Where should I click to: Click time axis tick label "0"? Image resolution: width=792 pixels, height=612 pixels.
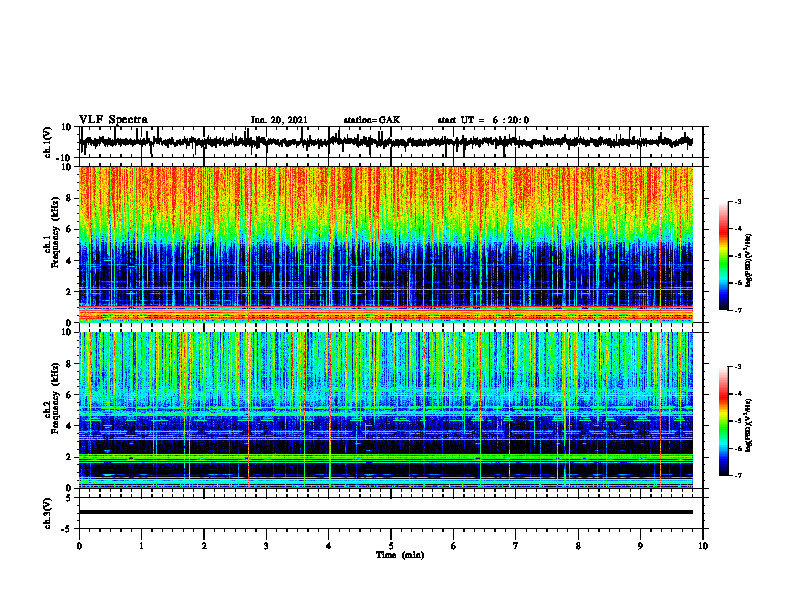click(79, 546)
